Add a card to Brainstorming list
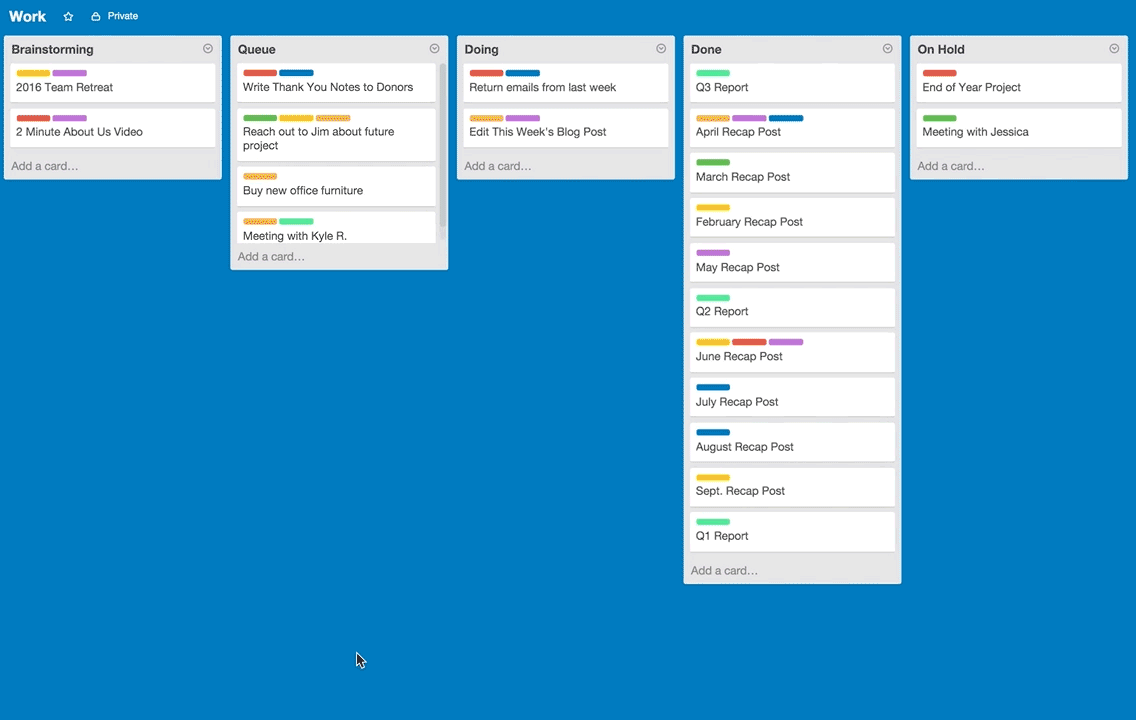The width and height of the screenshot is (1136, 720). (45, 166)
